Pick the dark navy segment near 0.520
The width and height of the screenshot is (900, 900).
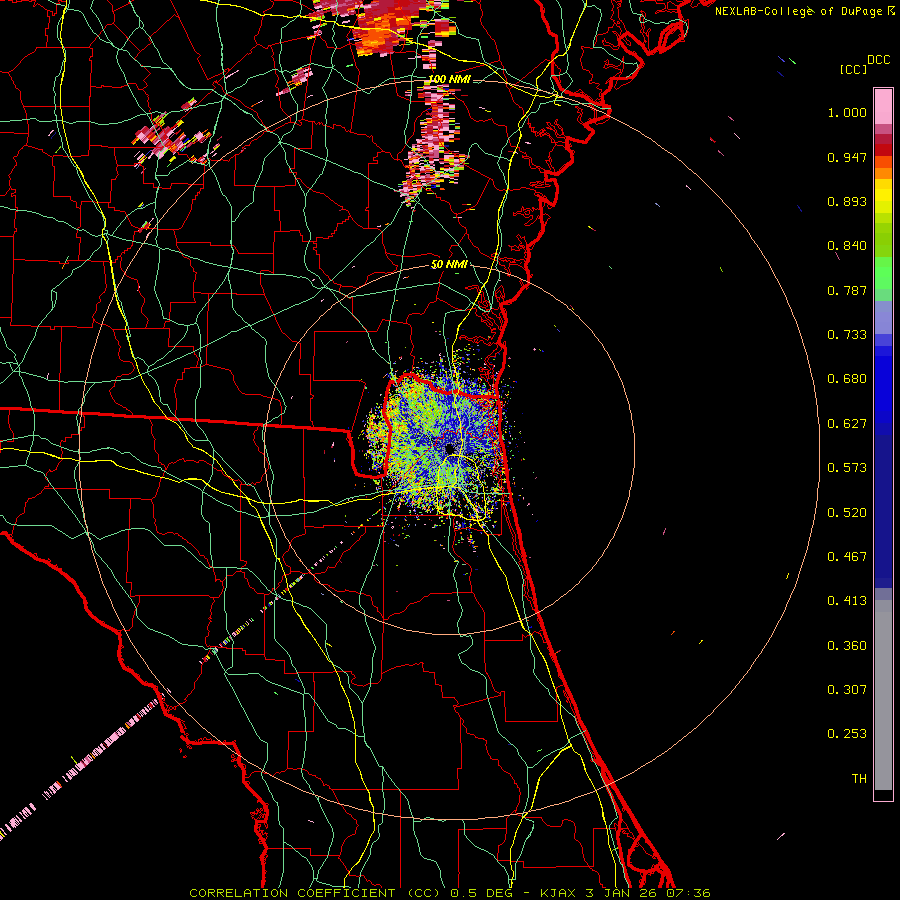pos(883,511)
